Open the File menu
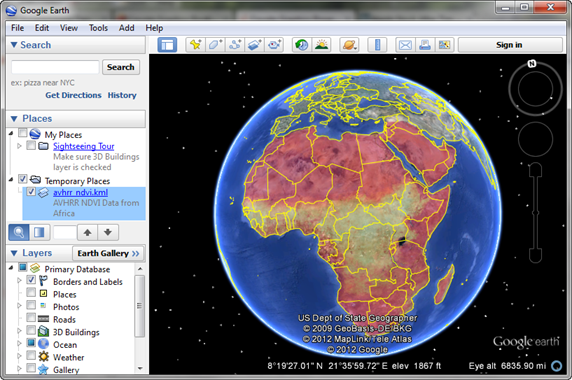Viewport: 572px width, 380px height. coord(17,28)
